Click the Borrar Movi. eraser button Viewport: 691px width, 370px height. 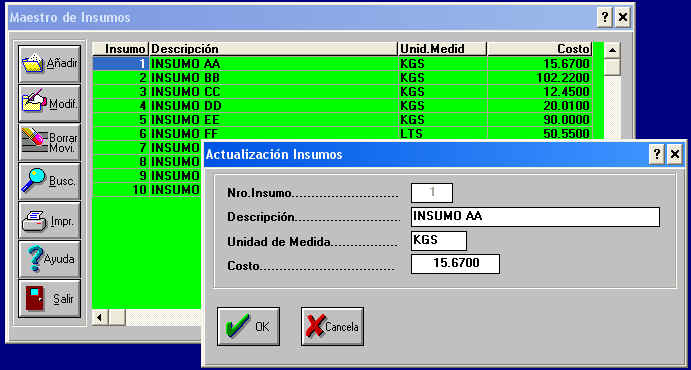(x=49, y=142)
